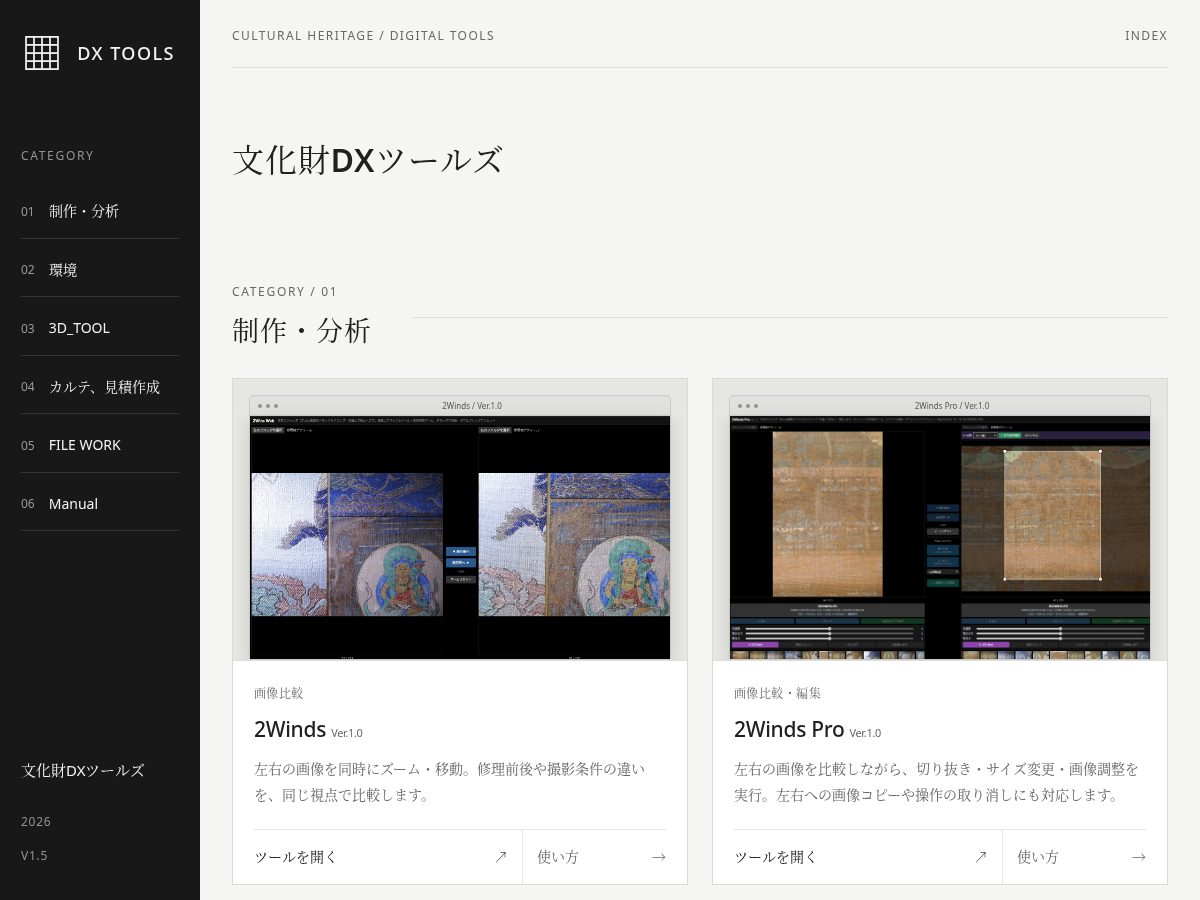Click the CATEGORY / 01 label
Image resolution: width=1200 pixels, height=900 pixels.
pos(285,292)
